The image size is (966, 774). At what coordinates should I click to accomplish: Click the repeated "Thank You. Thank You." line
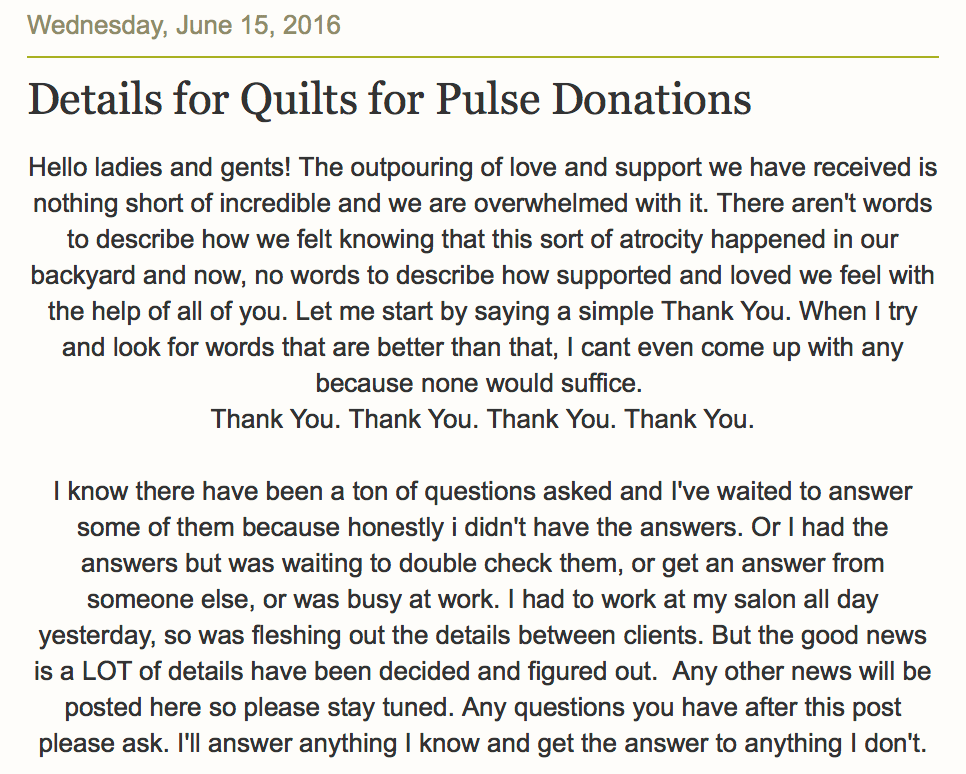[482, 419]
